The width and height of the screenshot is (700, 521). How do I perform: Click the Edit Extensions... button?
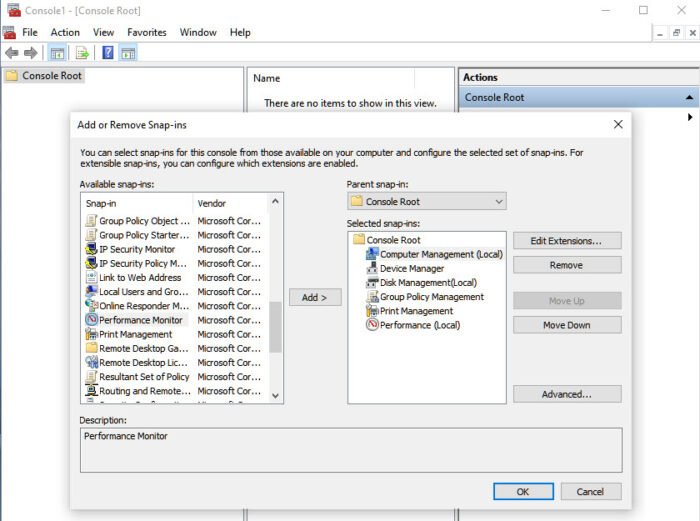[x=567, y=241]
